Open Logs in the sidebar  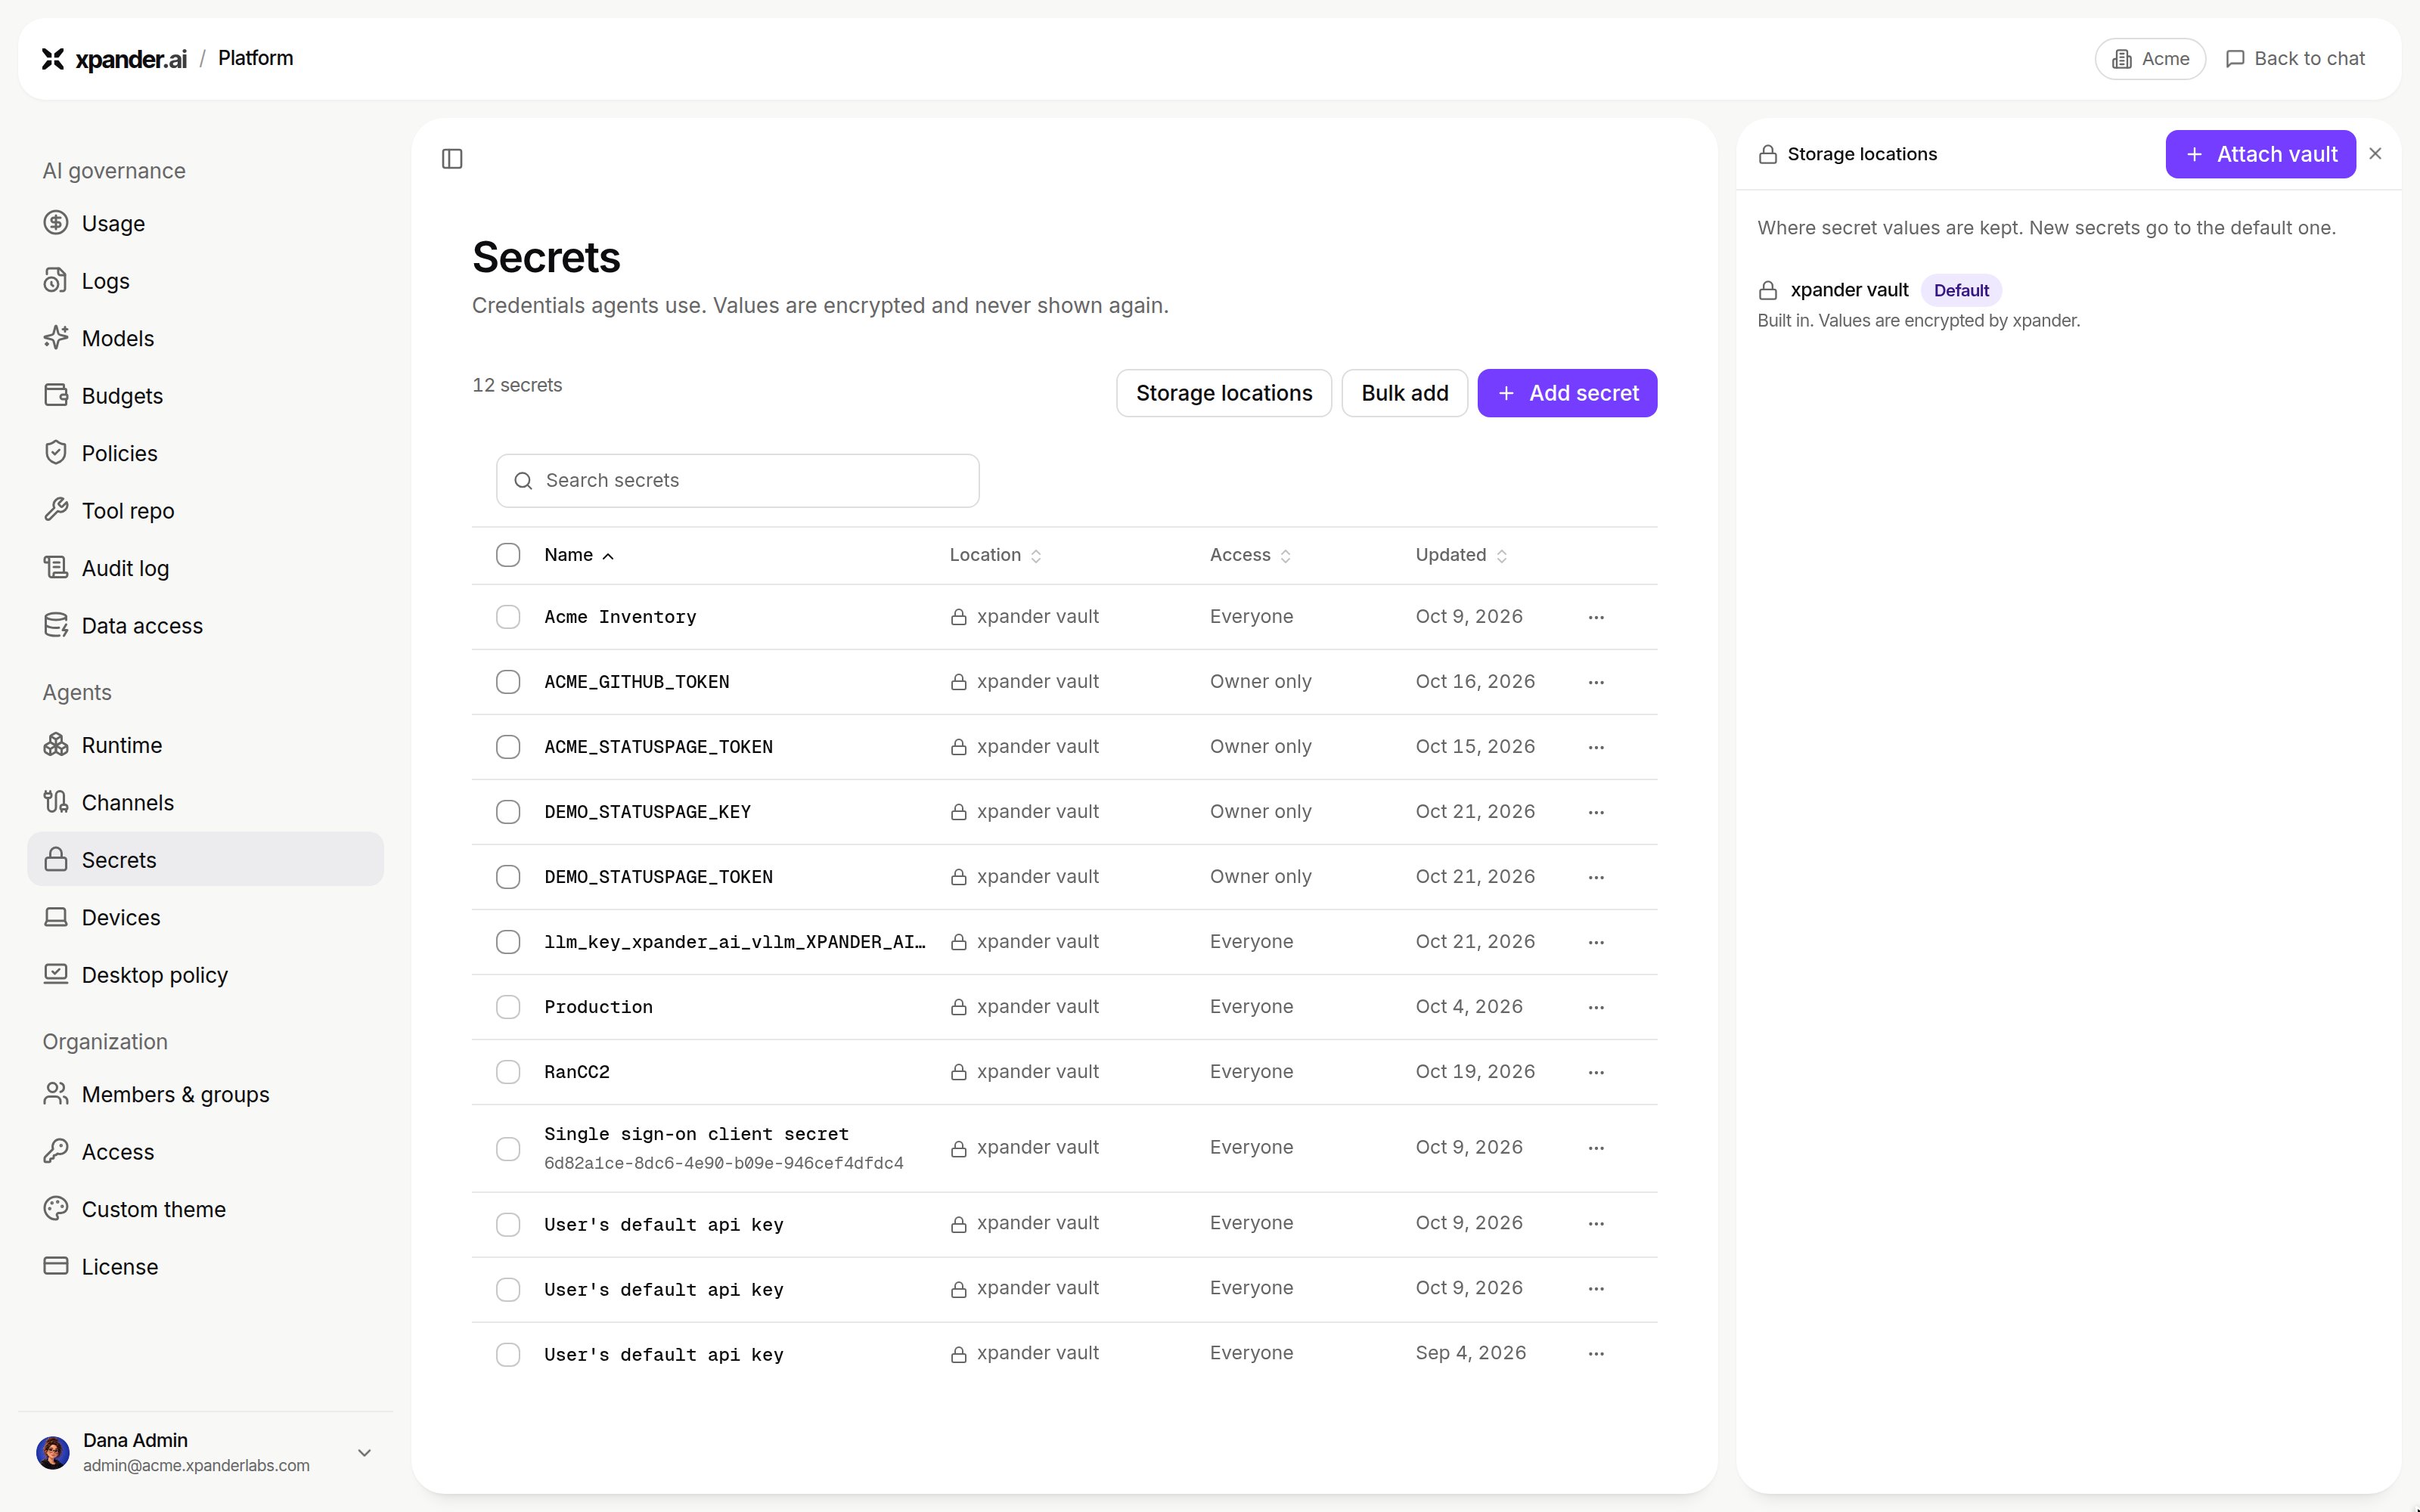point(205,281)
